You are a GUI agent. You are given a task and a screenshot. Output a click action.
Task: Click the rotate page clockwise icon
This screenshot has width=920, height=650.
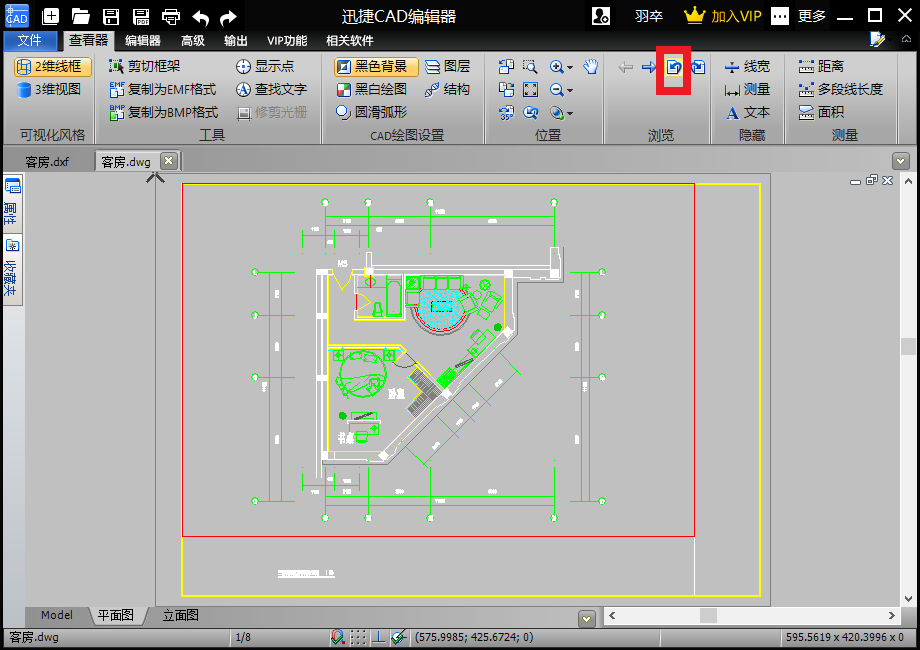point(506,90)
